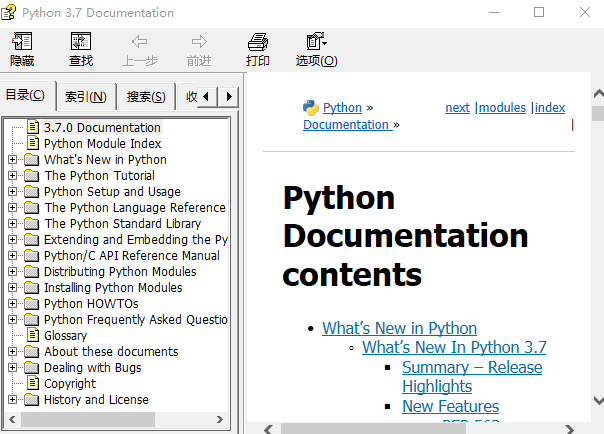604x434 pixels.
Task: Expand The Python Tutorial tree node
Action: click(12, 176)
